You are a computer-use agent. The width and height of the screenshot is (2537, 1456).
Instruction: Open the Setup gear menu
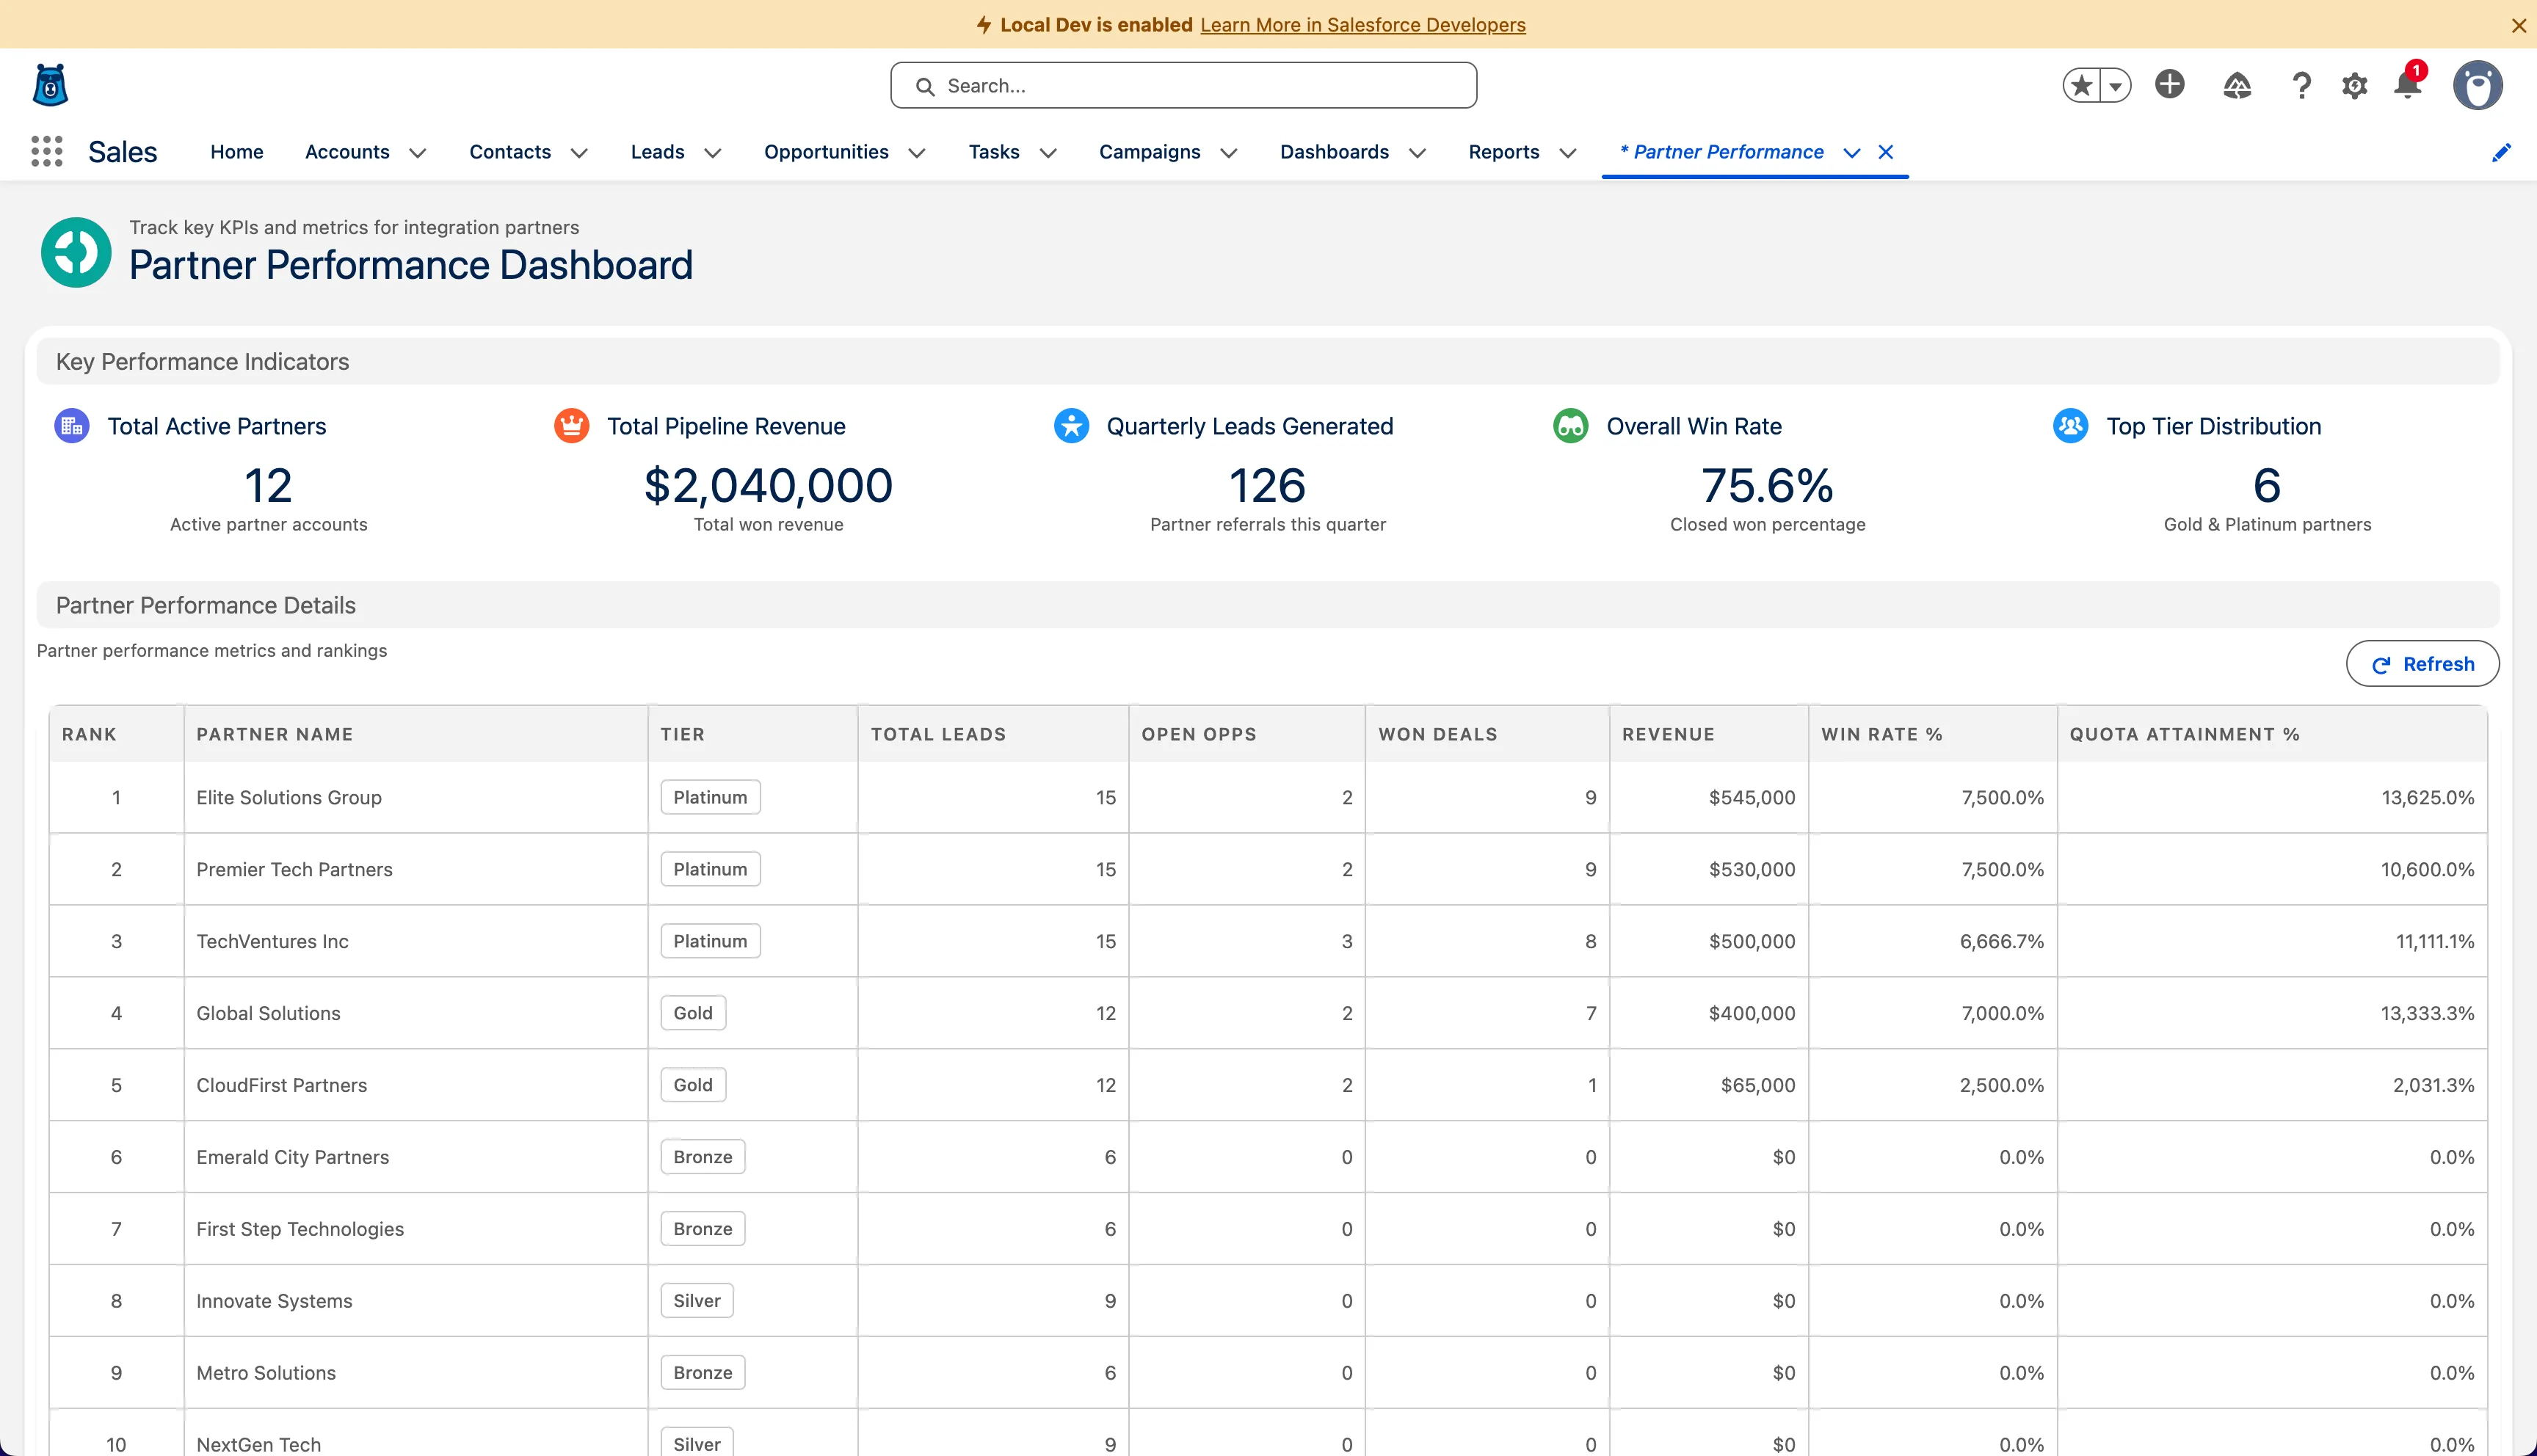pos(2354,86)
